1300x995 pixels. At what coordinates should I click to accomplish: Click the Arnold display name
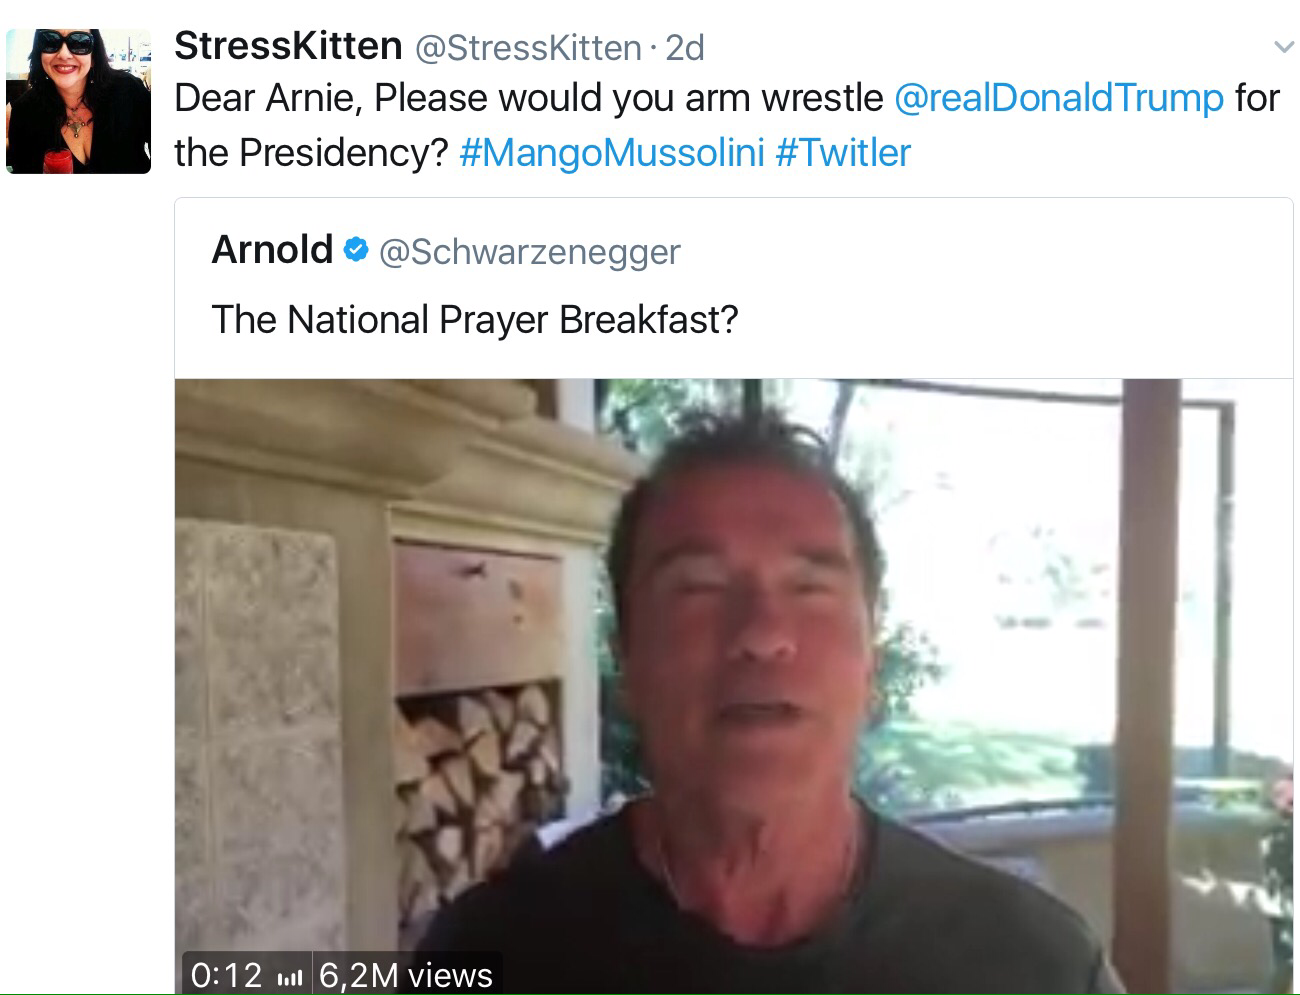[x=272, y=250]
